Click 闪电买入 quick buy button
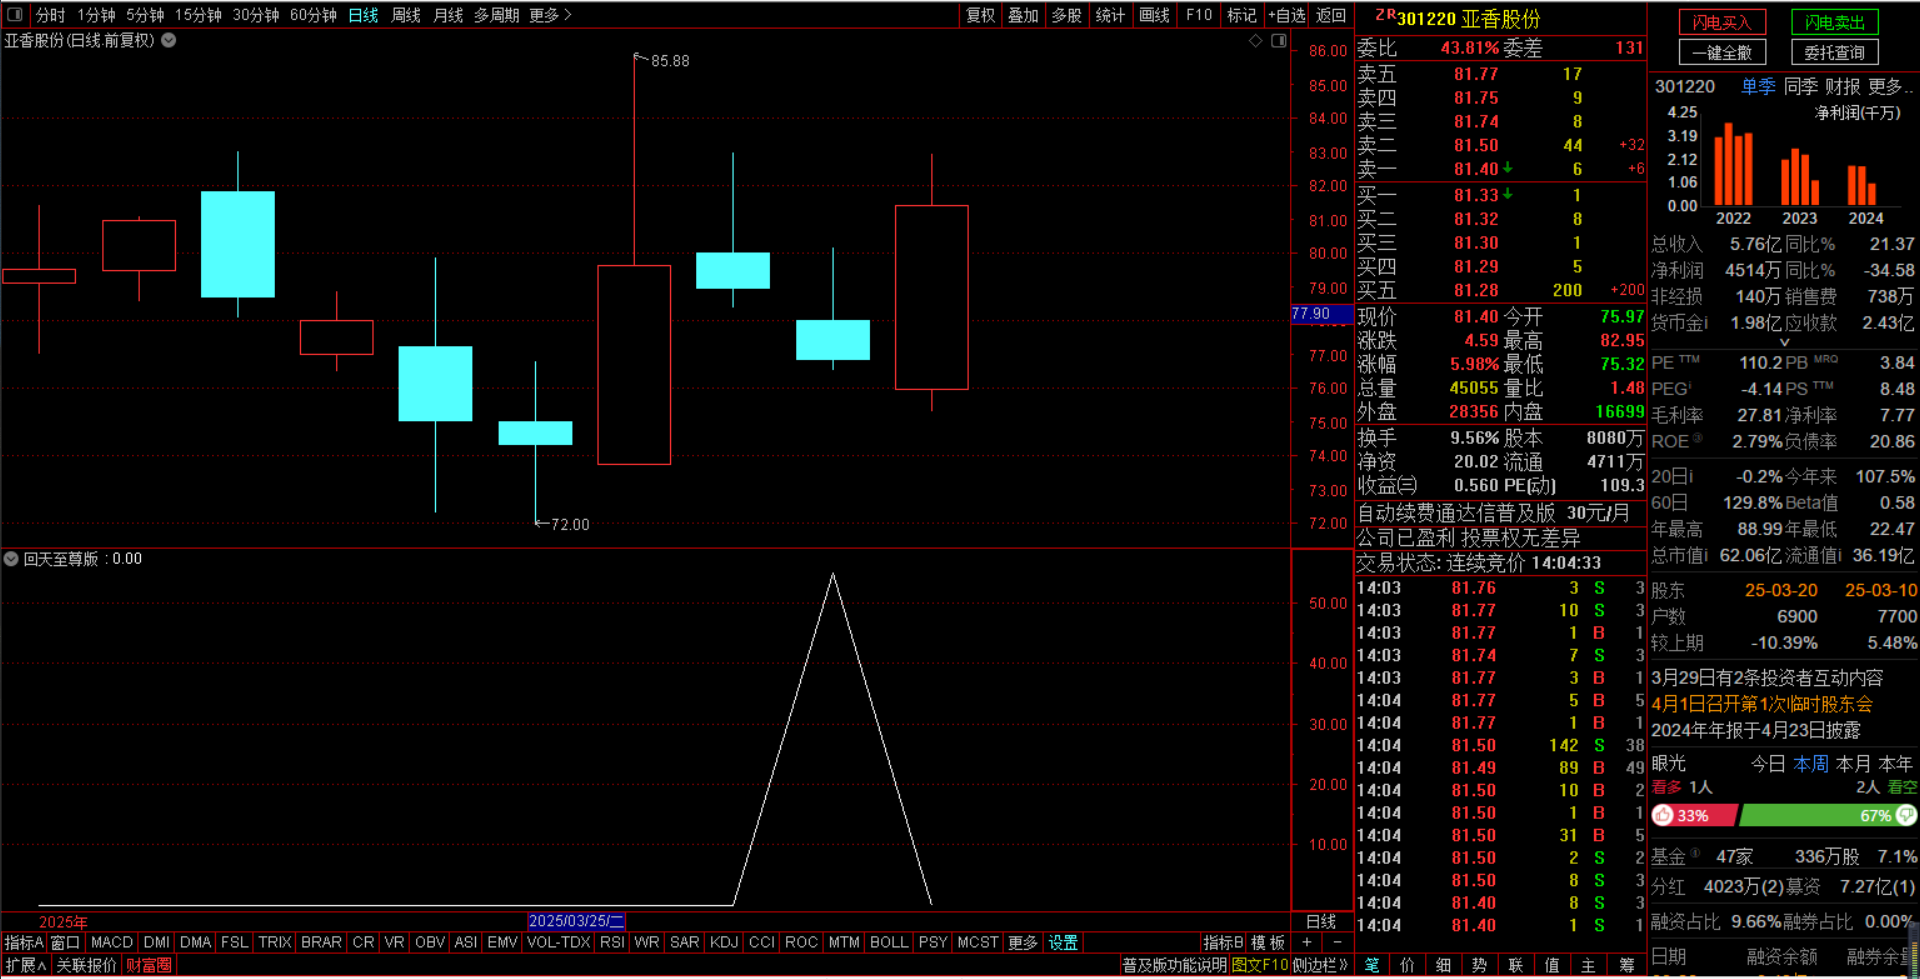Image resolution: width=1920 pixels, height=979 pixels. point(1722,22)
